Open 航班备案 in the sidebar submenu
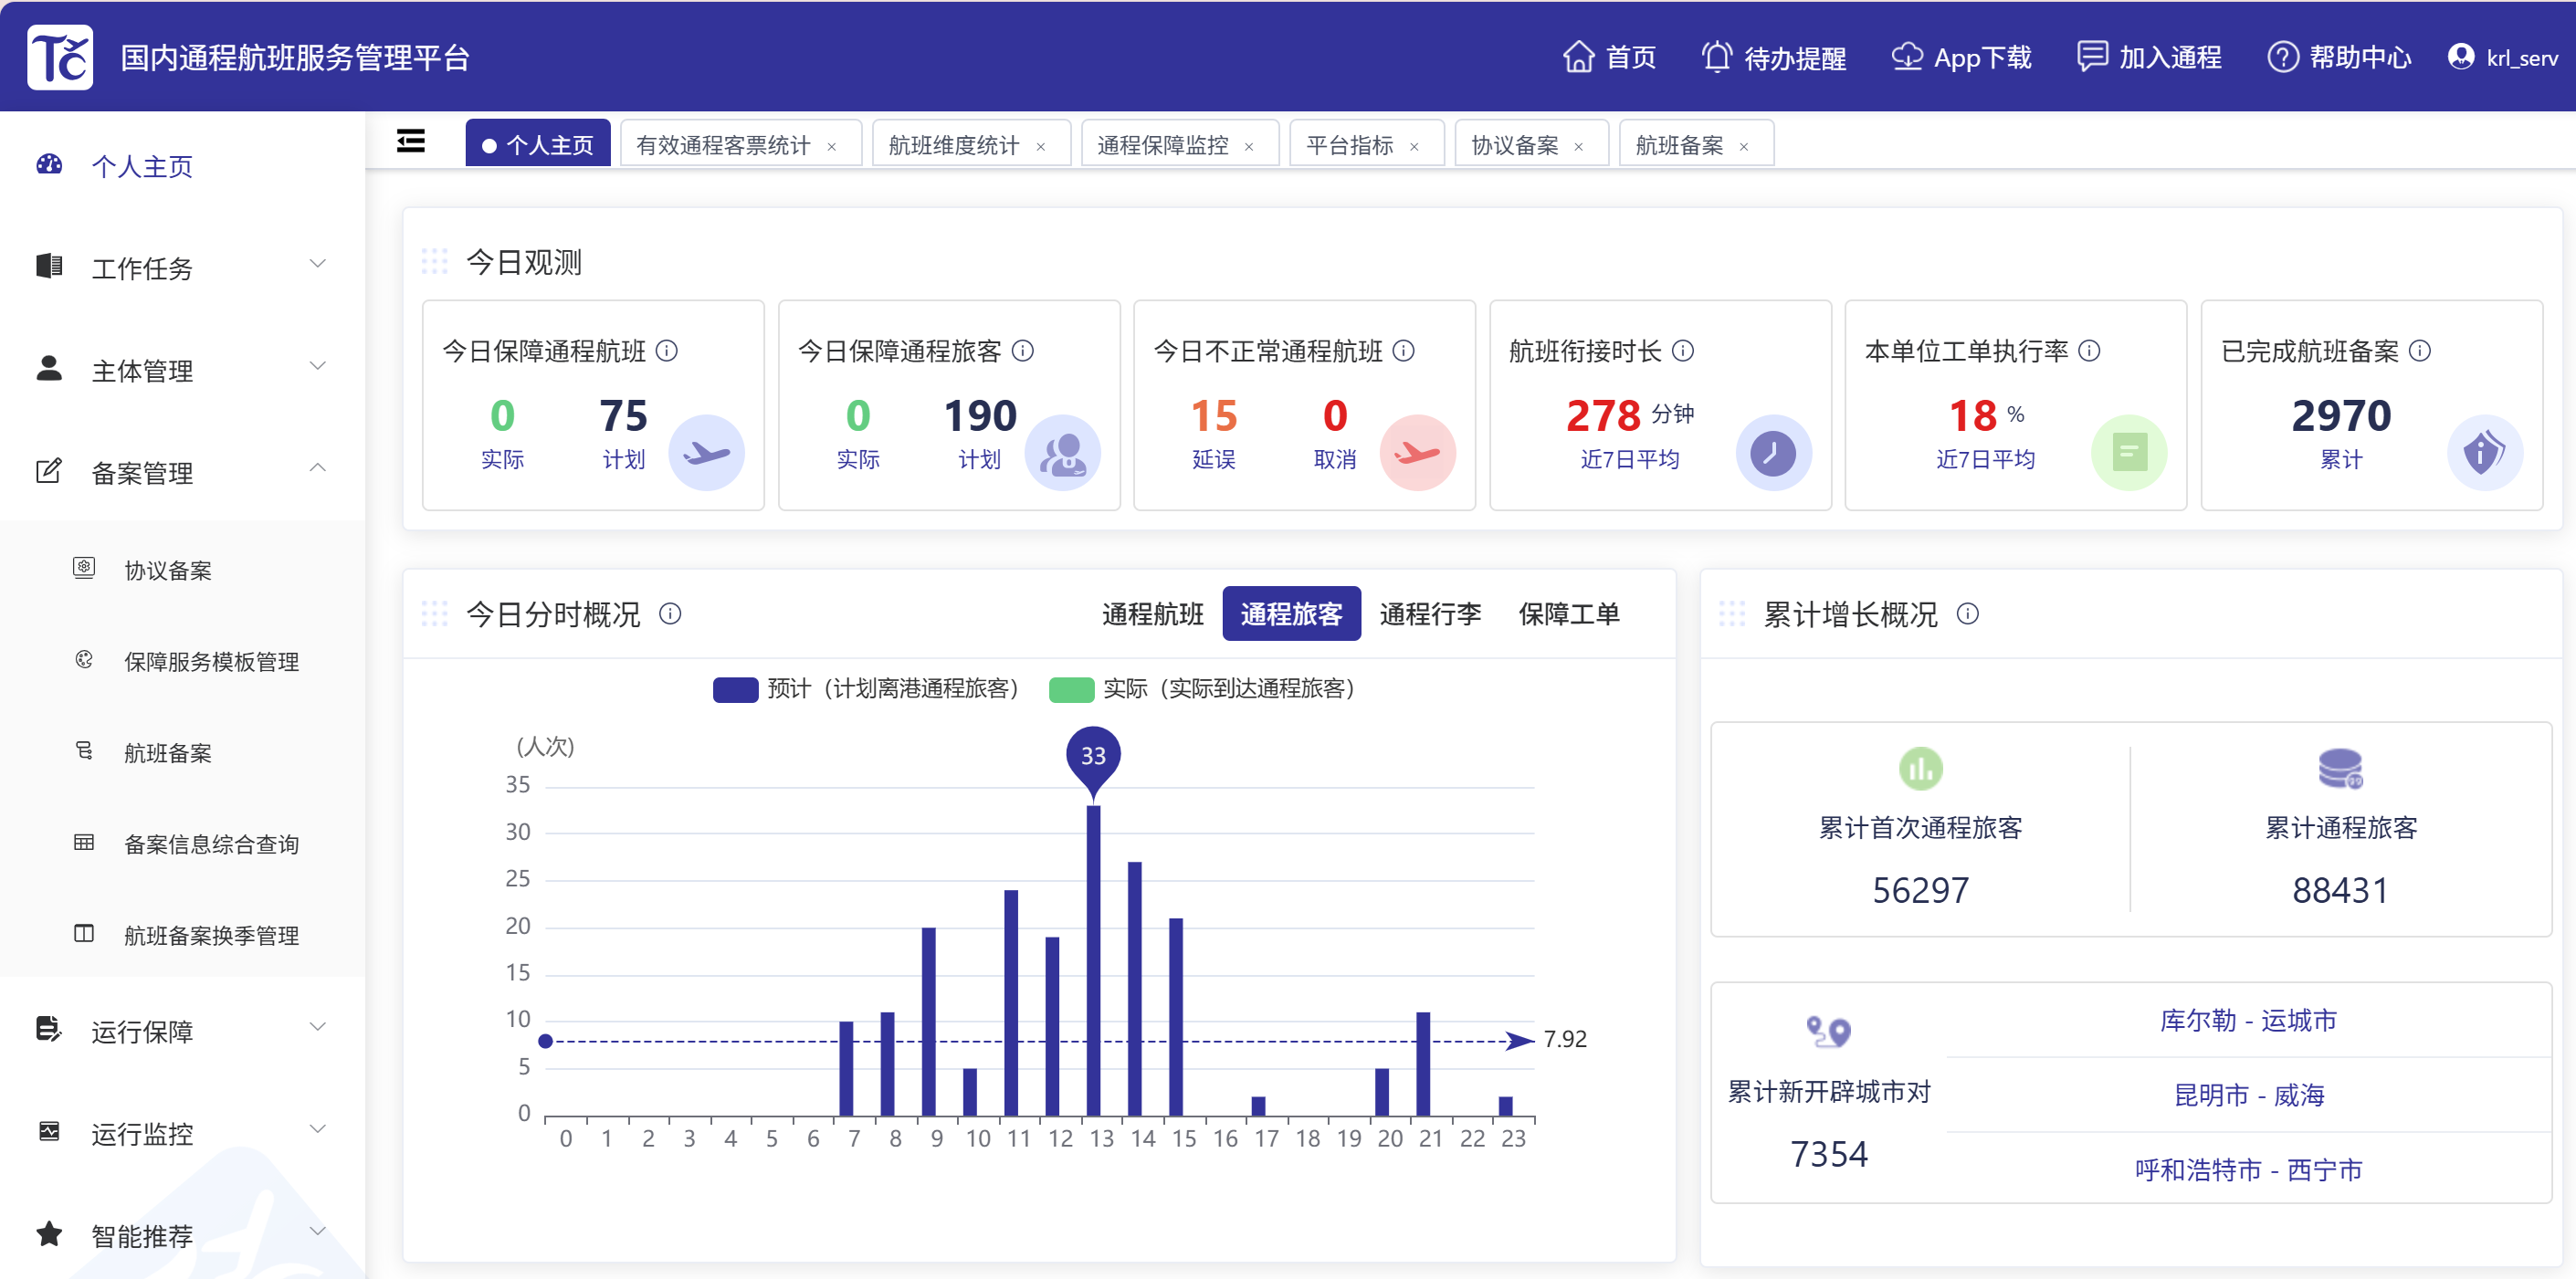Screen dimensions: 2576x1279 [x=167, y=753]
